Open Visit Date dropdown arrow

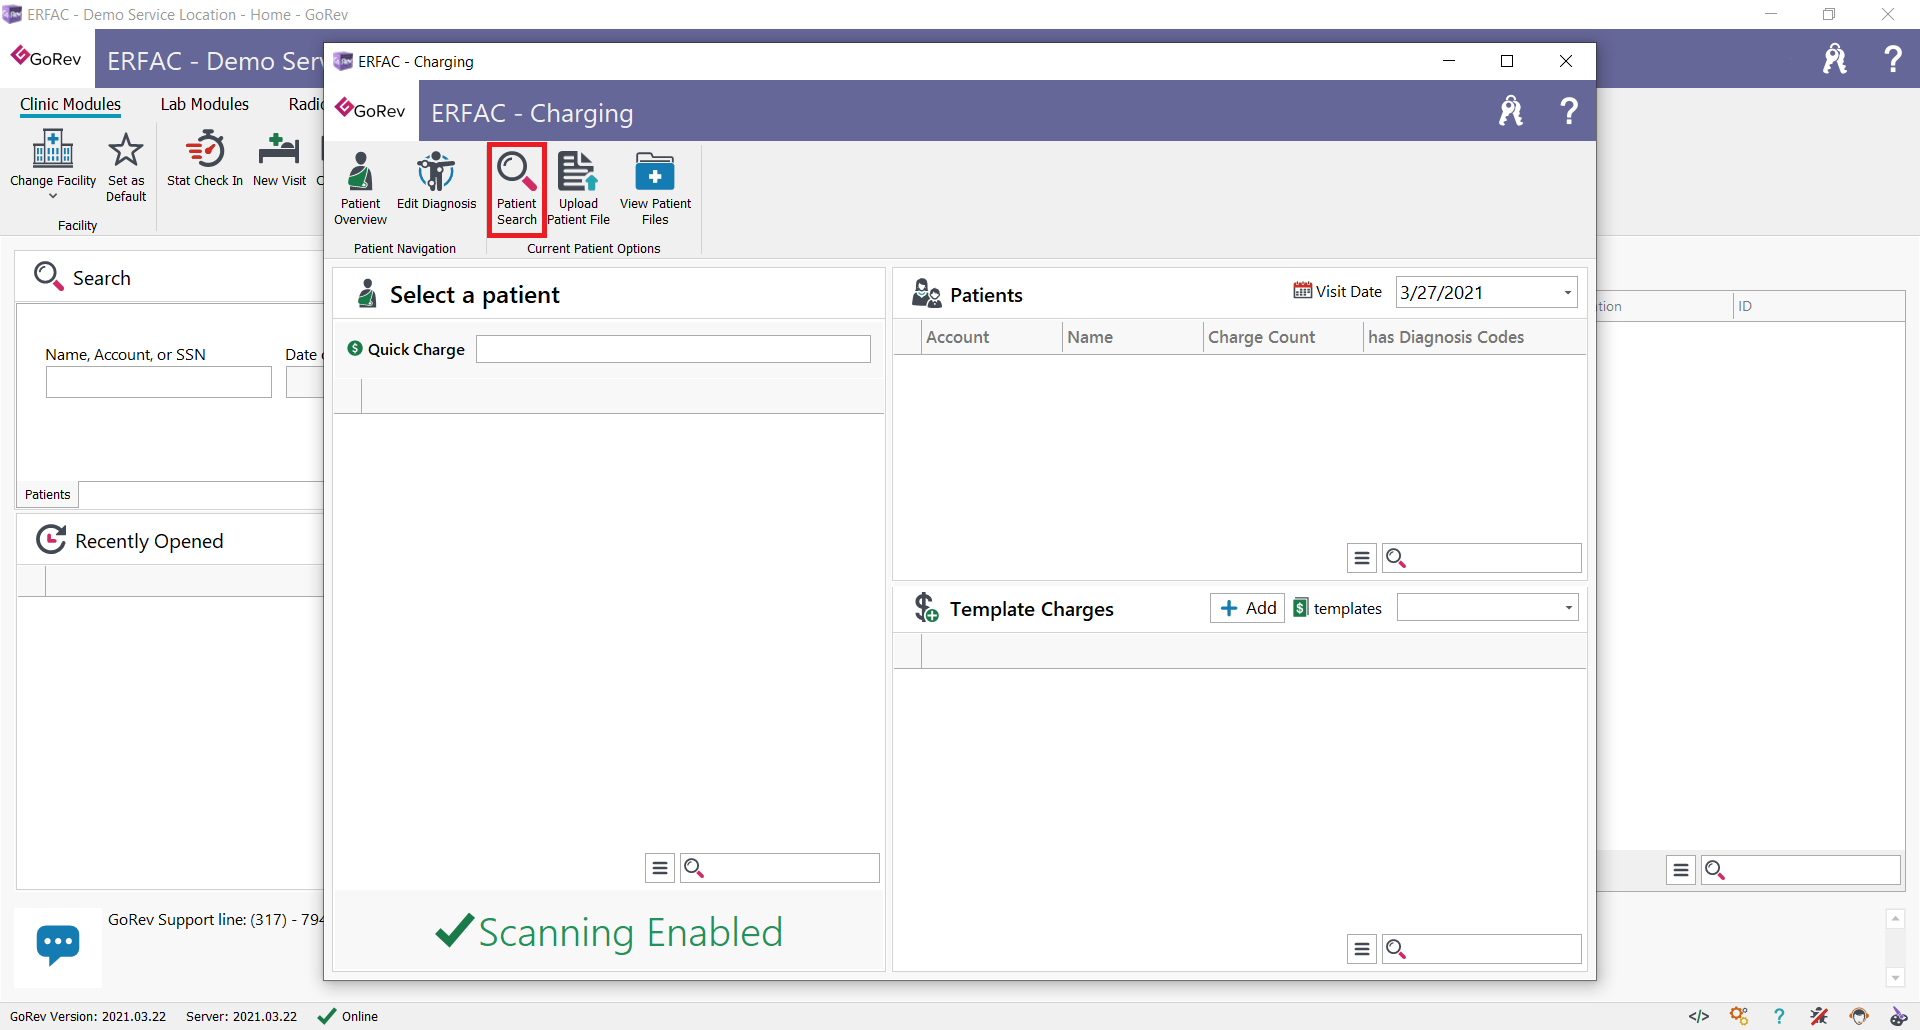point(1567,293)
